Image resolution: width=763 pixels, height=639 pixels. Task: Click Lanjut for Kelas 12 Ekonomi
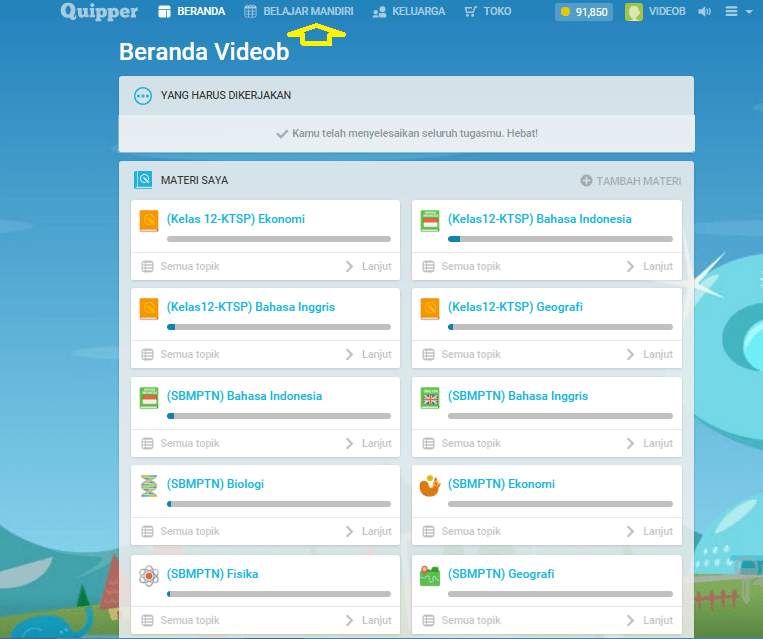(368, 266)
